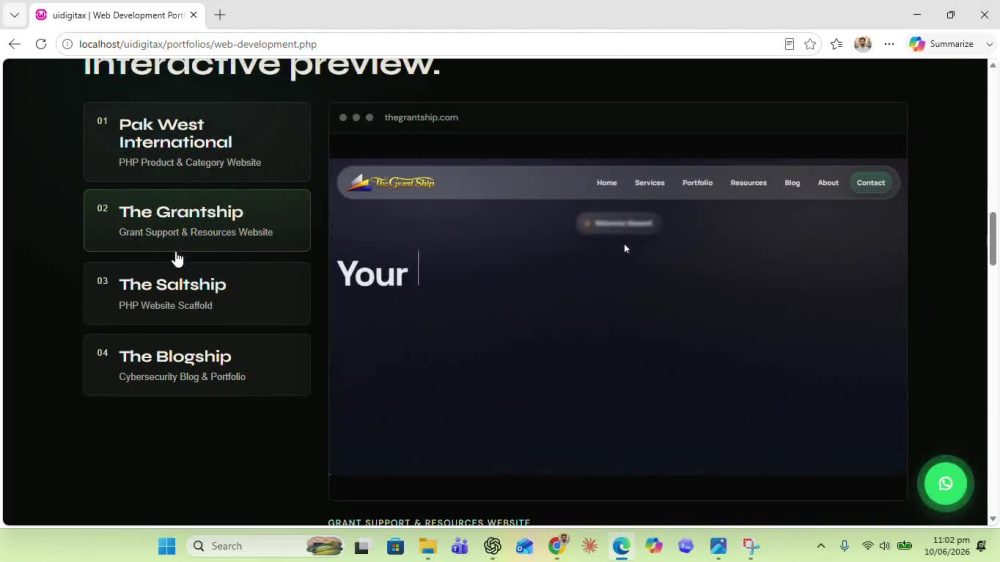Select the uidigitax Web Development tab

point(117,15)
